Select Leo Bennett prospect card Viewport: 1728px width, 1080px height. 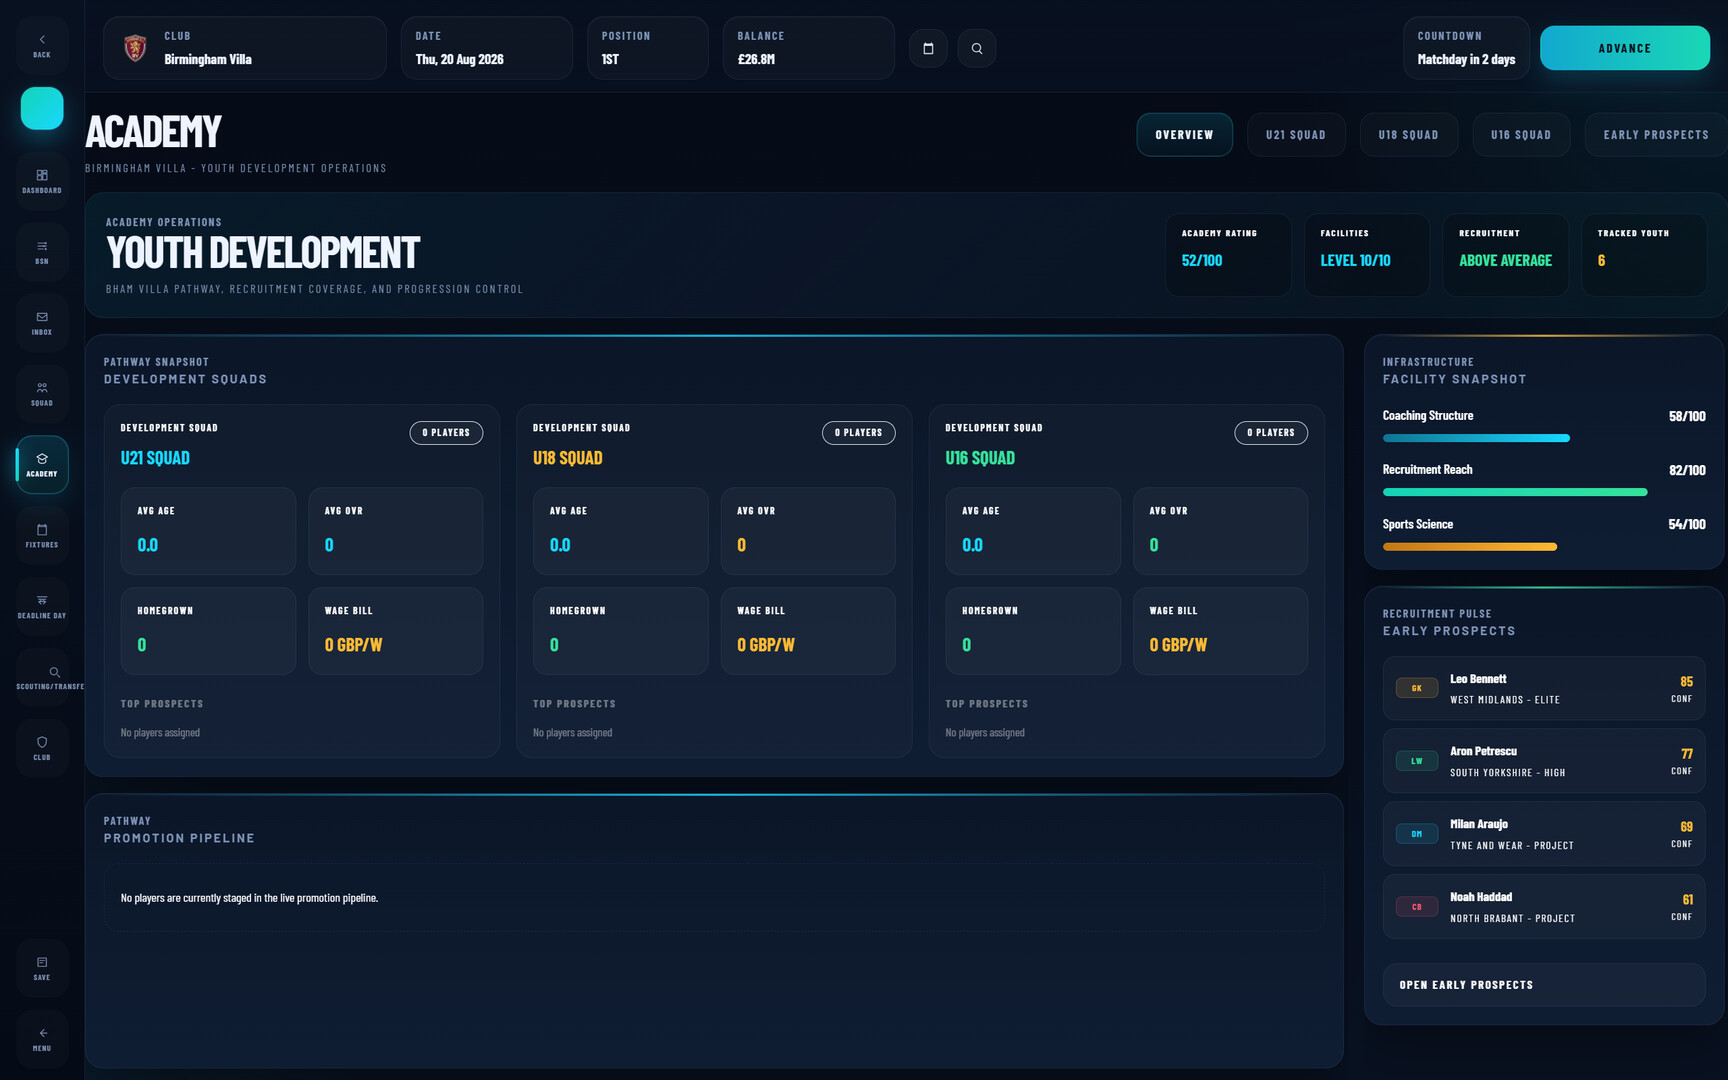(1543, 688)
